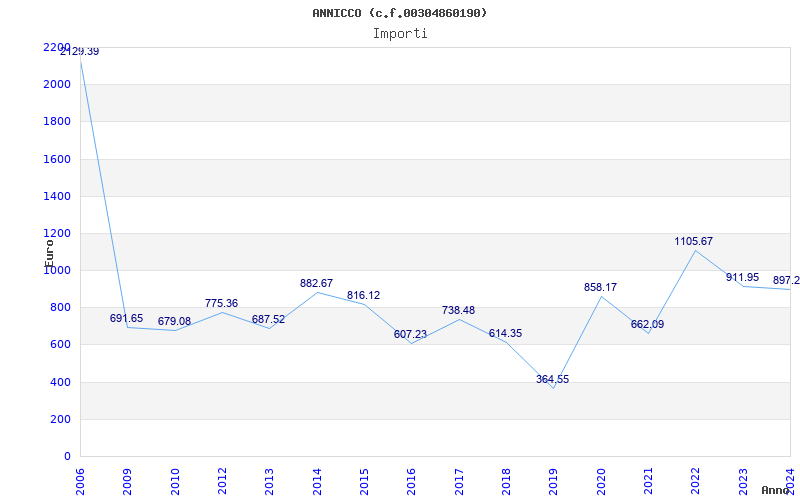Click the x-axis year 2017

459,482
